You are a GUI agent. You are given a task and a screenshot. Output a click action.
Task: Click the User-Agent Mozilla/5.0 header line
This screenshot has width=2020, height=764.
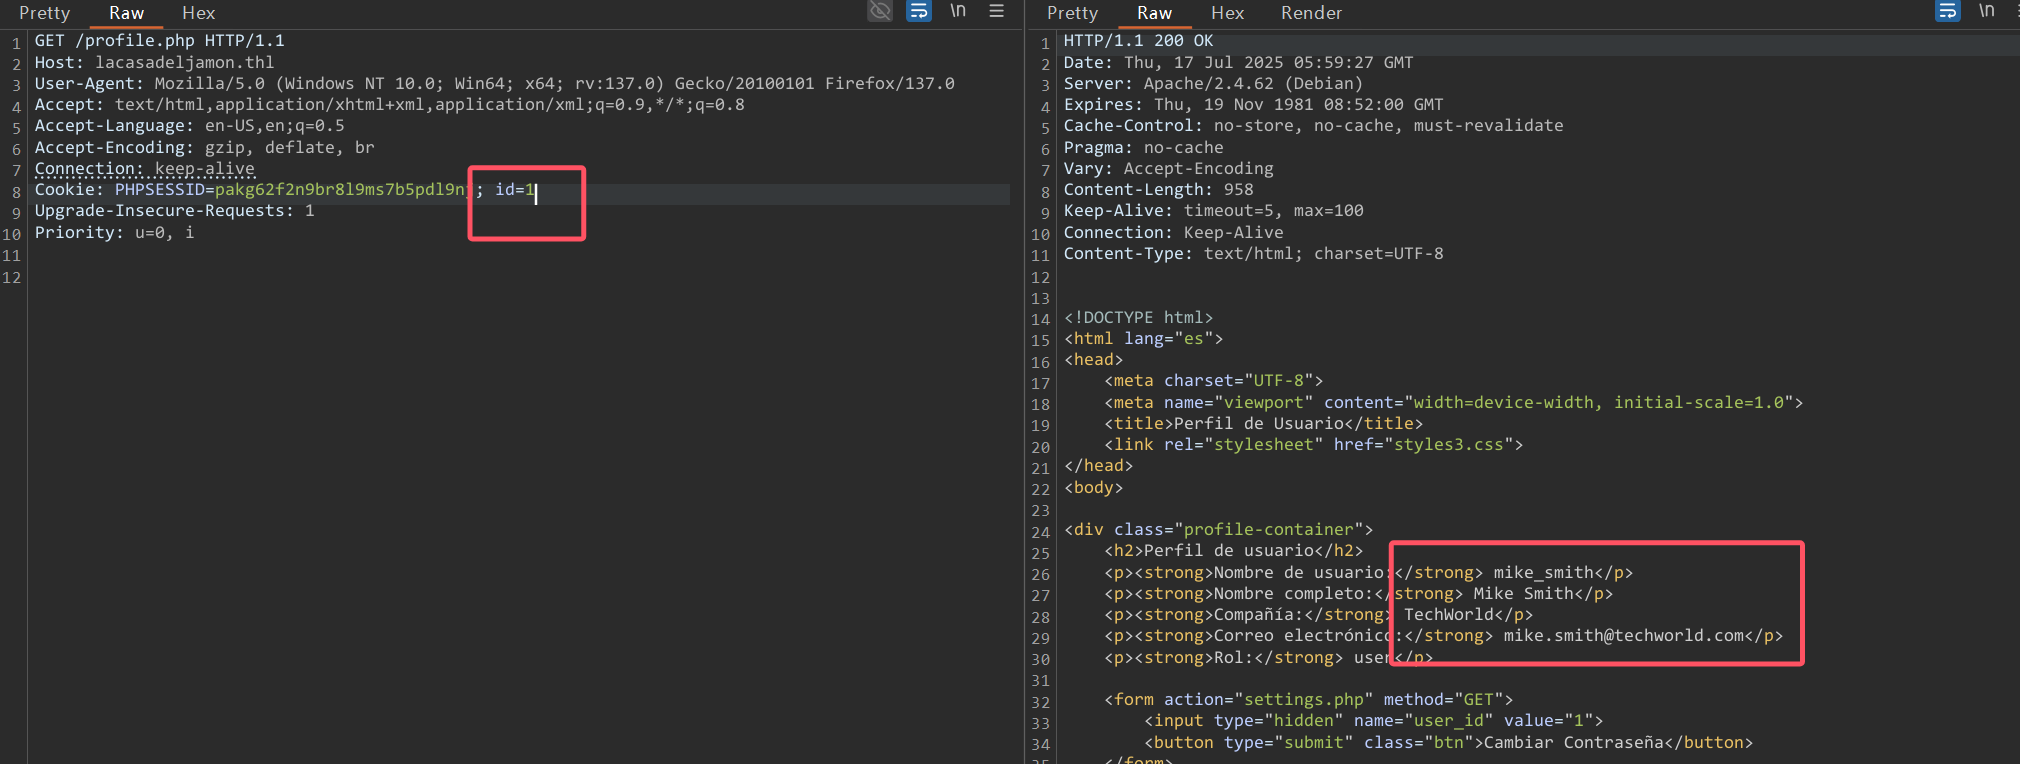click(x=495, y=84)
